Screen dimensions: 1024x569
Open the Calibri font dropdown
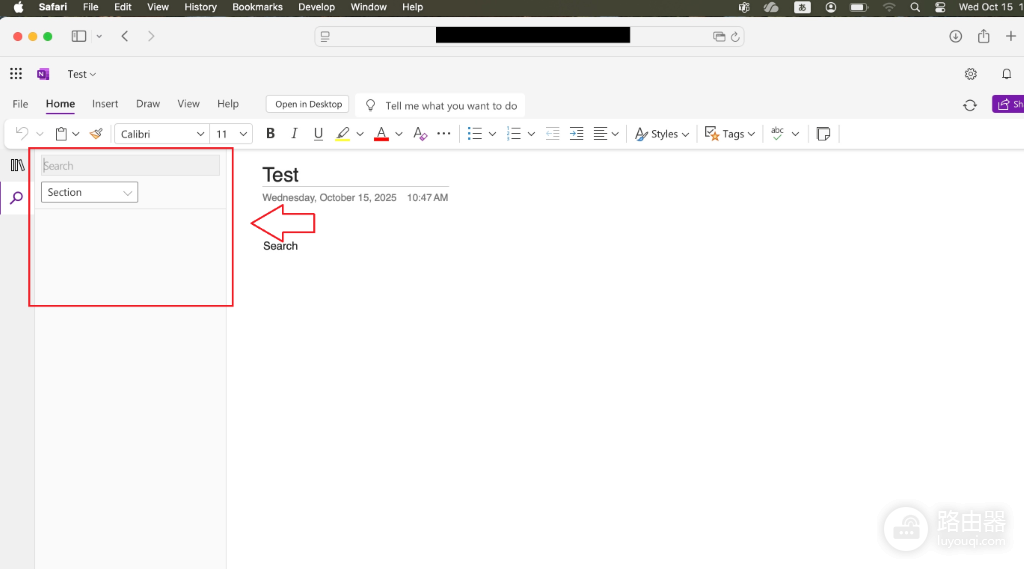pos(162,134)
